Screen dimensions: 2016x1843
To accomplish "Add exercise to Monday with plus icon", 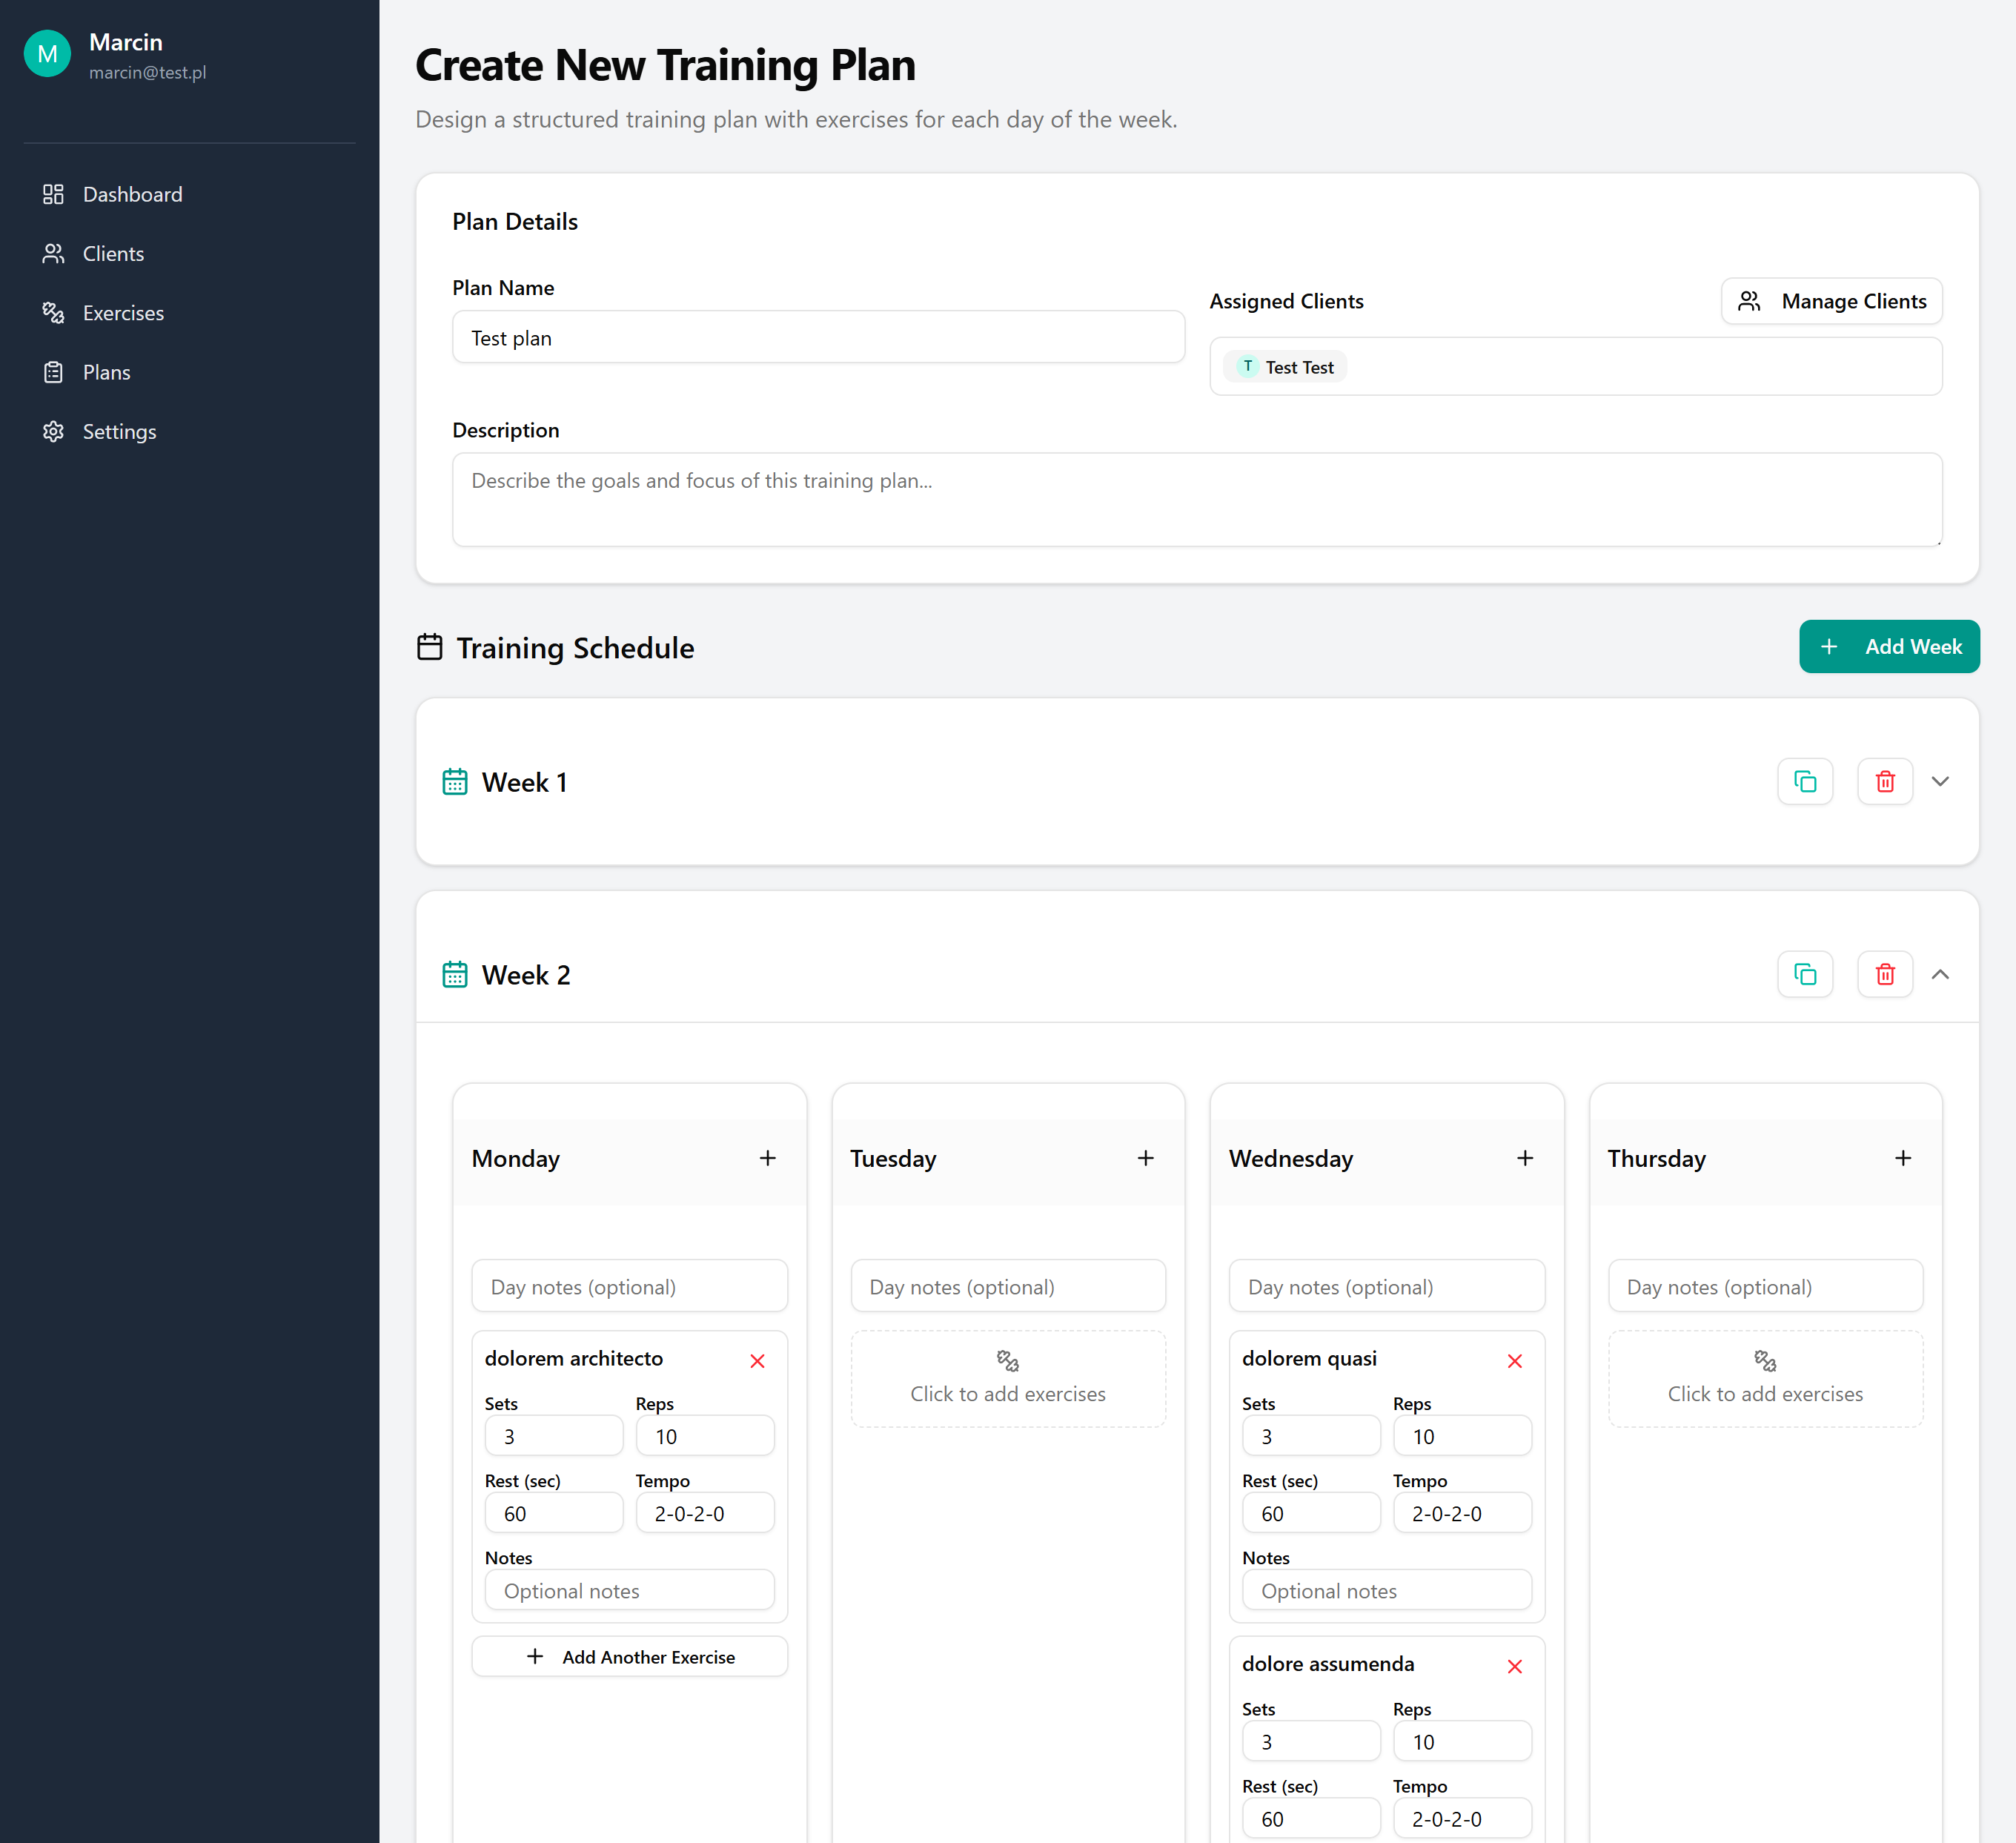I will click(767, 1158).
